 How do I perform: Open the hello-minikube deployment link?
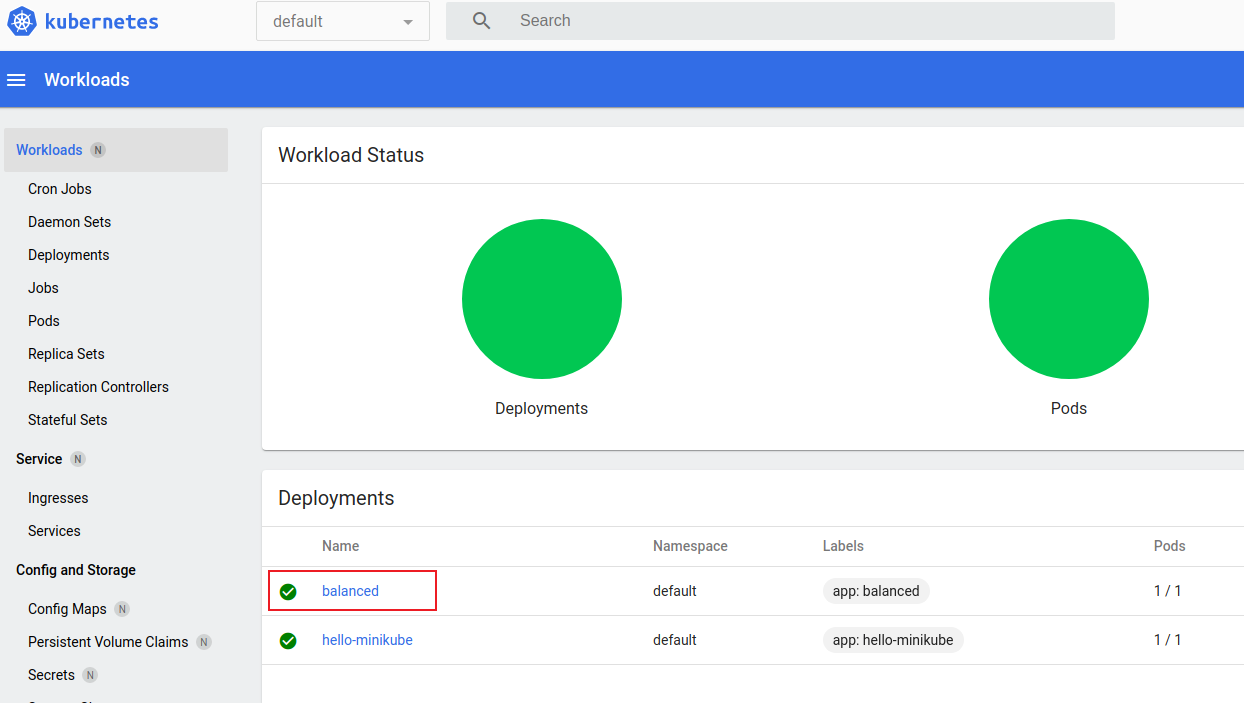367,640
